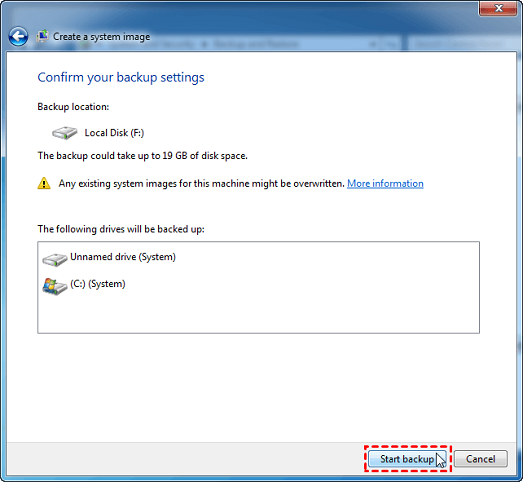523x482 pixels.
Task: Click the Confirm your backup settings heading
Action: click(121, 77)
